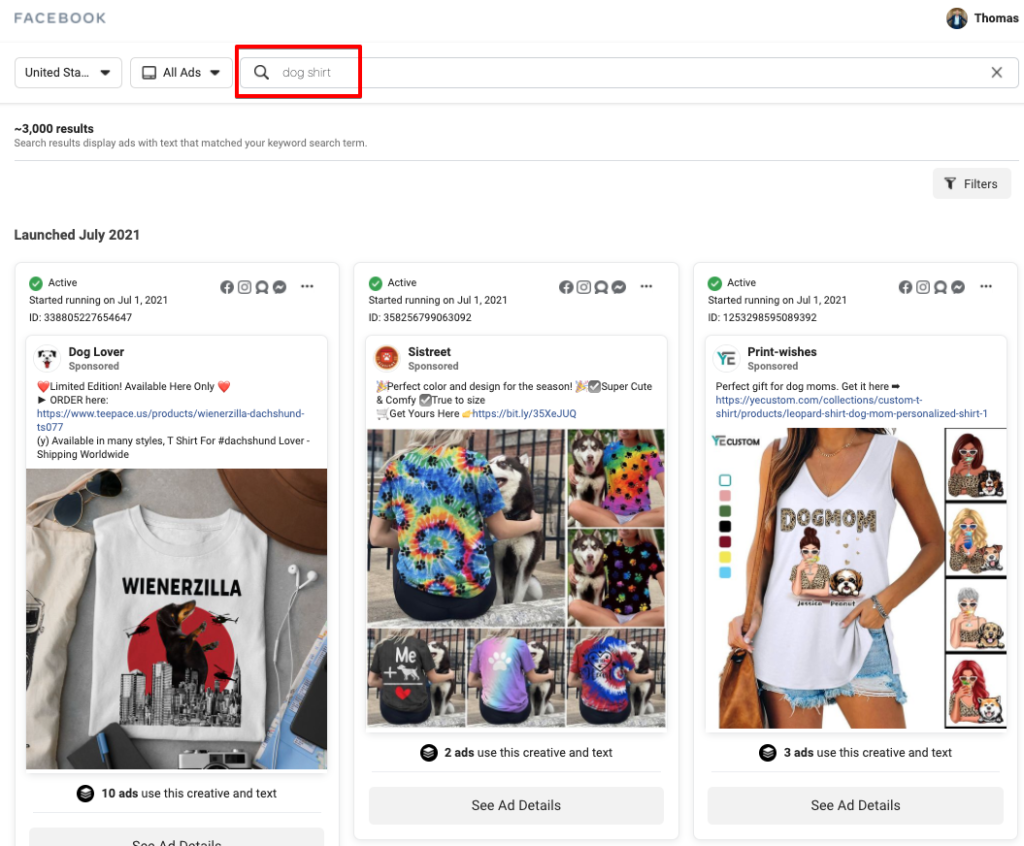Open the bit.ly/35XeJUQ link
1024x846 pixels.
click(x=524, y=414)
